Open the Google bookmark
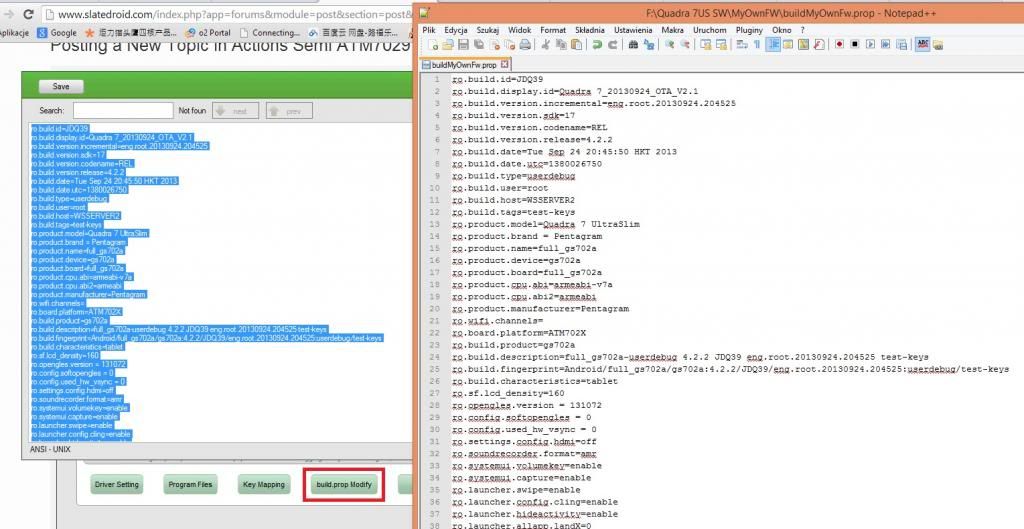1024x529 pixels. [x=57, y=32]
